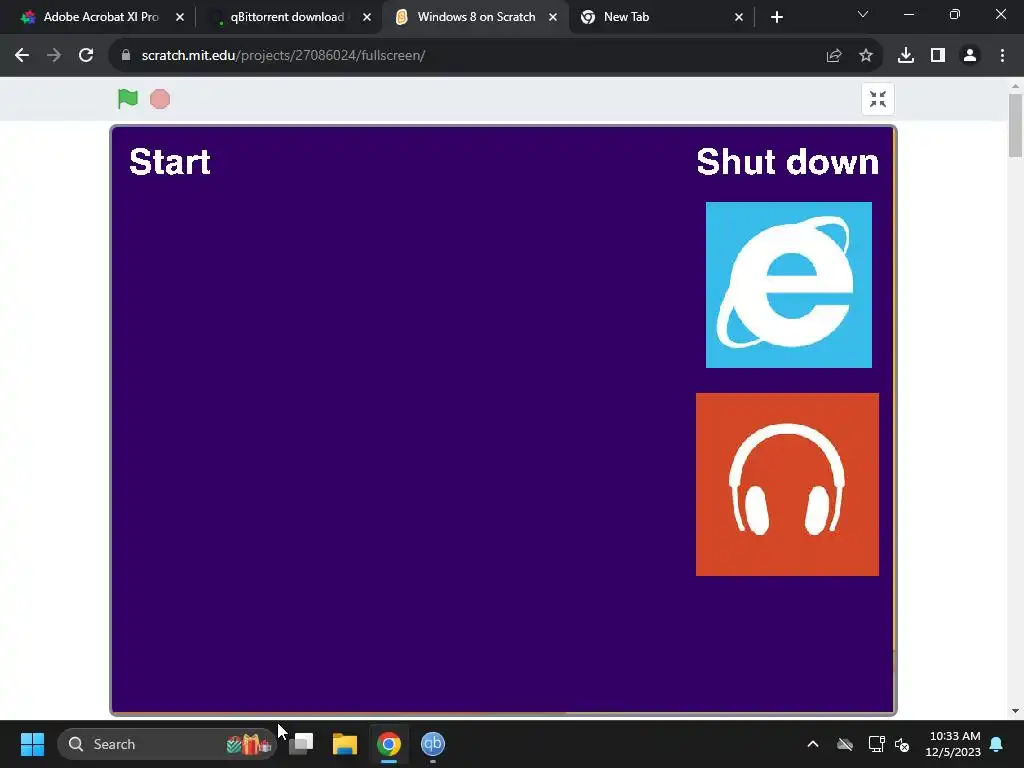
Task: Open network status tray icon
Action: (x=876, y=744)
